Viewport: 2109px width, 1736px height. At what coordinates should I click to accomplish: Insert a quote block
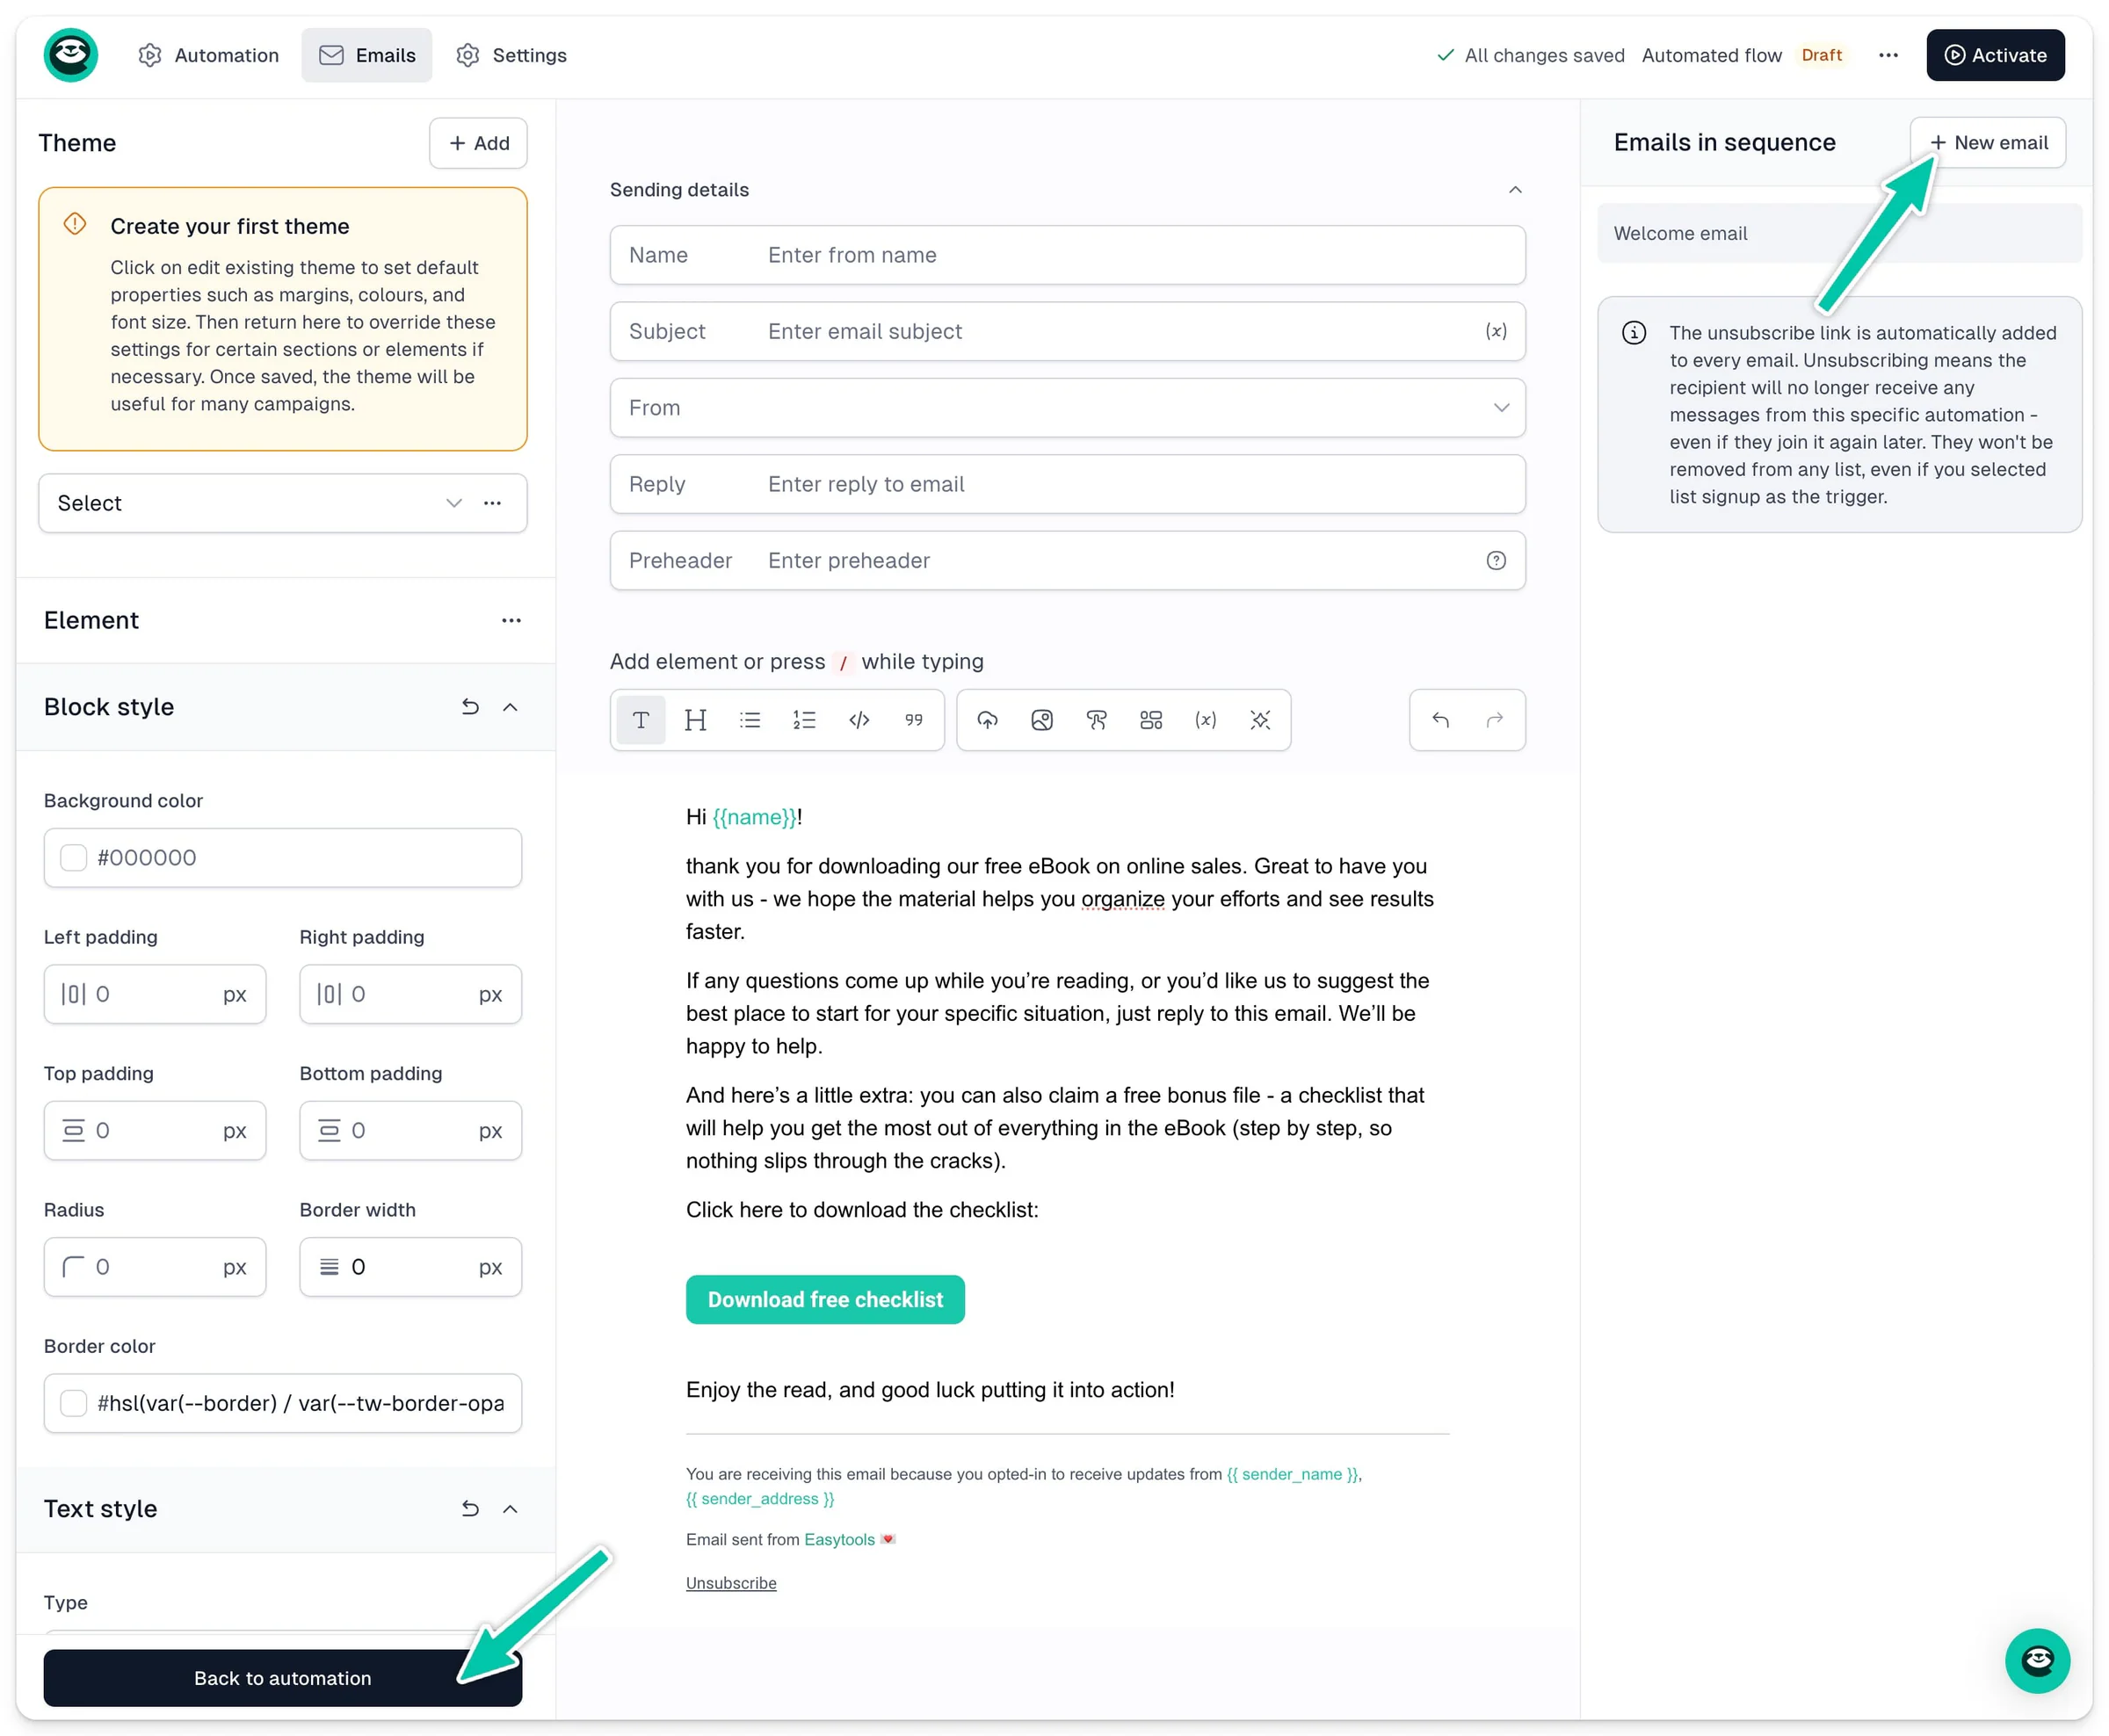tap(913, 720)
